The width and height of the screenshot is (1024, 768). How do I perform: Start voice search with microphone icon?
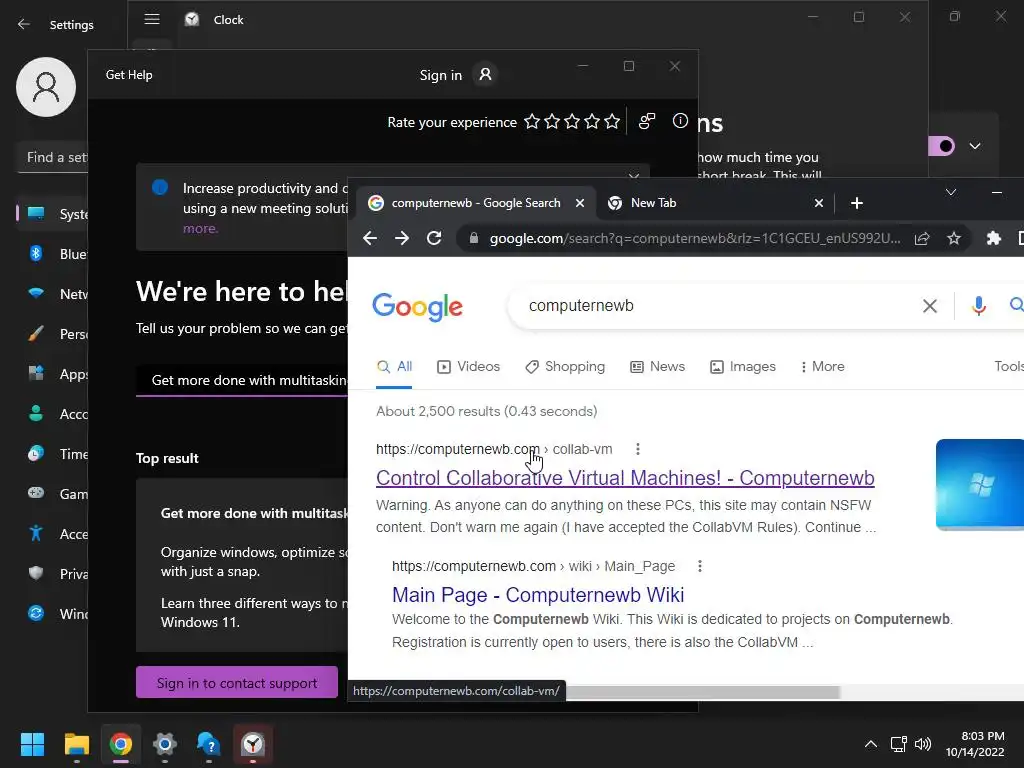[x=978, y=306]
